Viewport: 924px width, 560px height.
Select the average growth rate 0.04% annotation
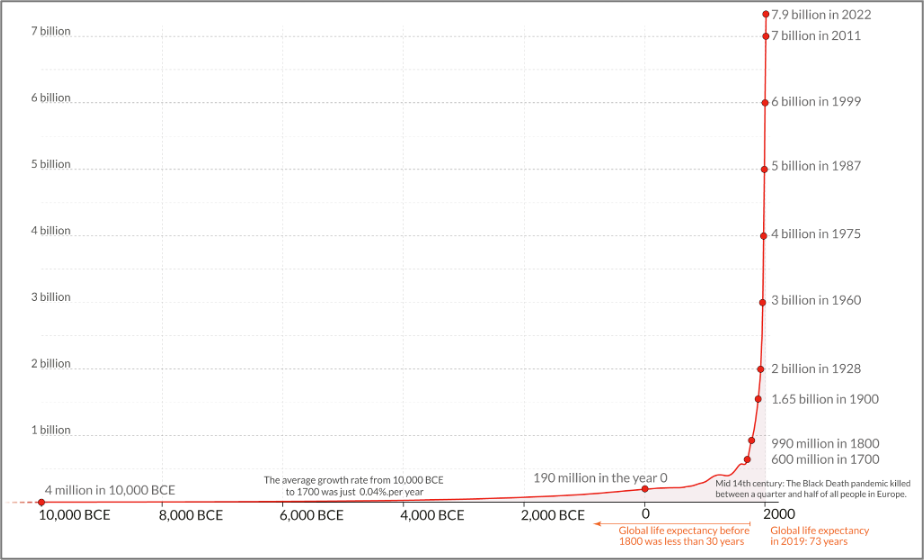pyautogui.click(x=353, y=486)
